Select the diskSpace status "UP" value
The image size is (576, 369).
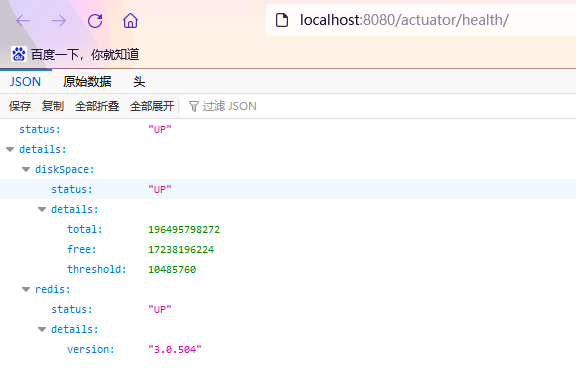tap(160, 189)
